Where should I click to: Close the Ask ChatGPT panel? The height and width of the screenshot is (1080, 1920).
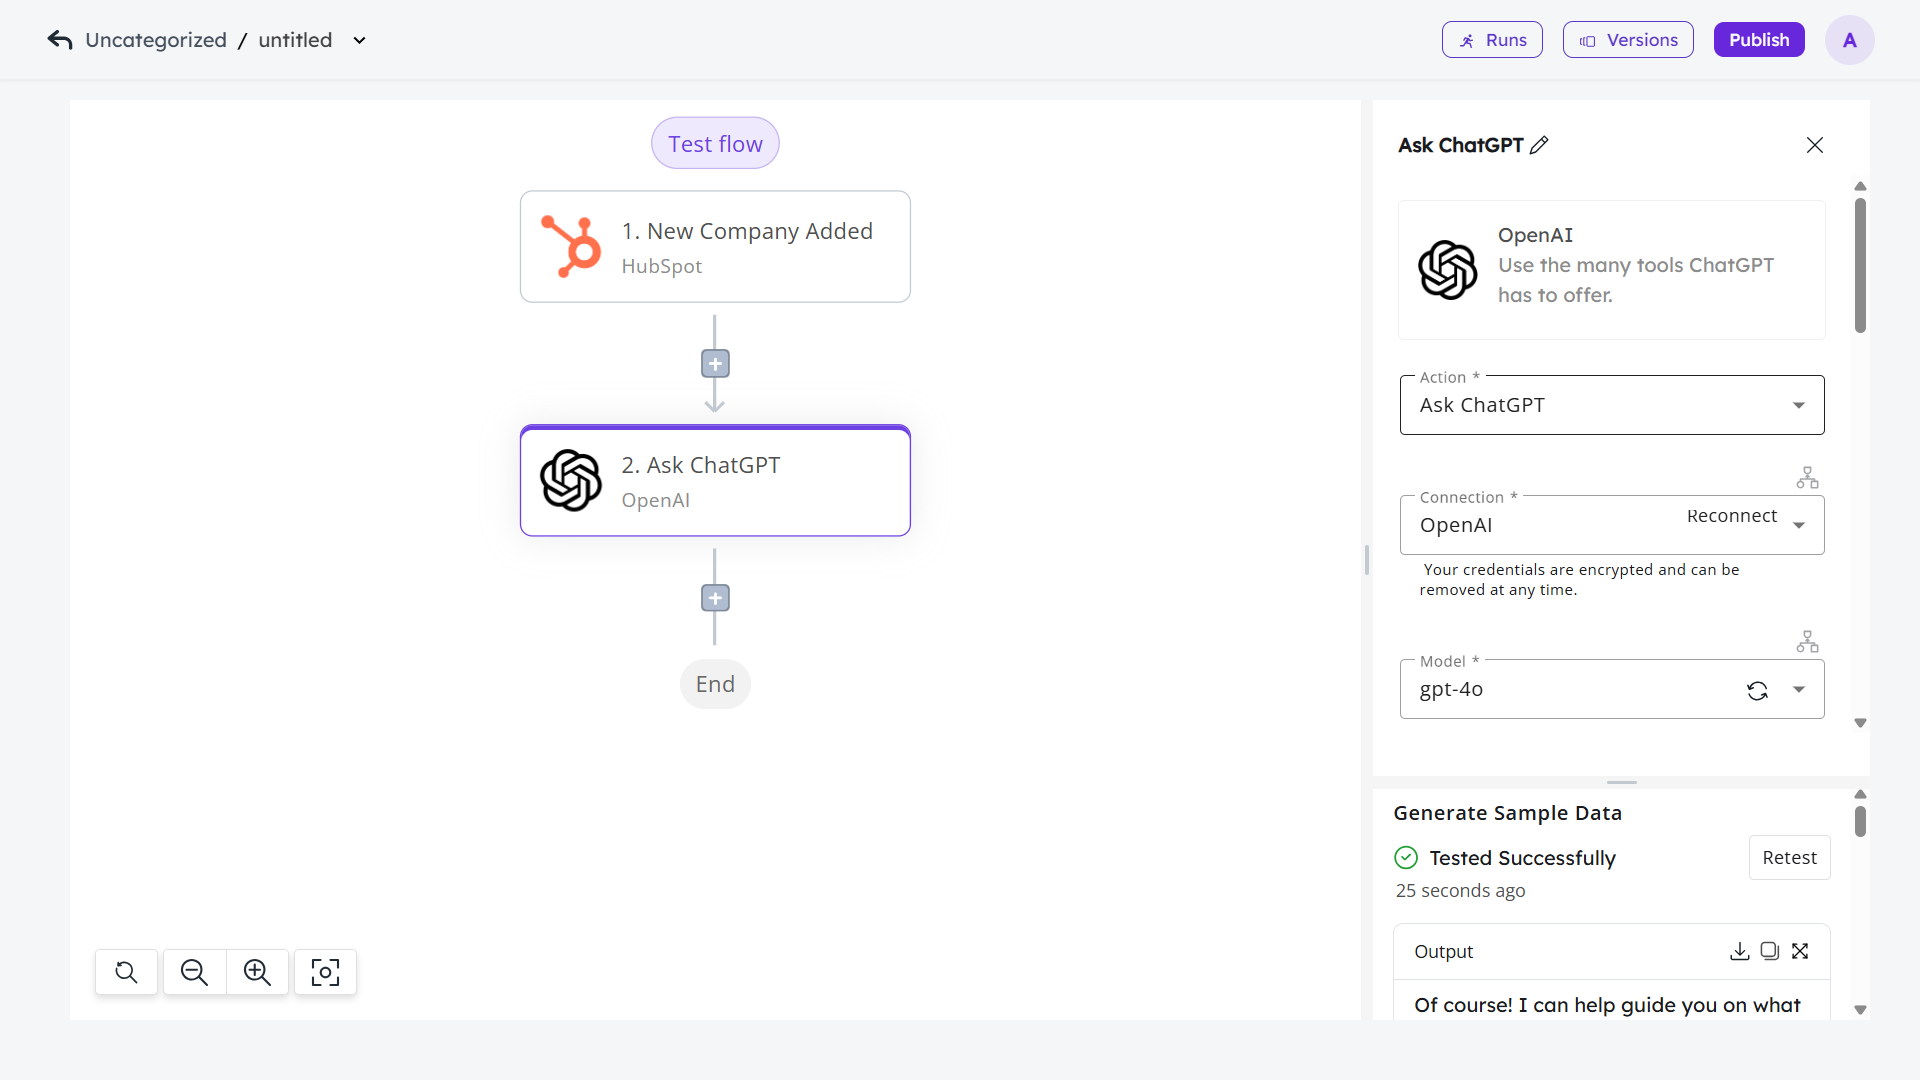pos(1815,145)
